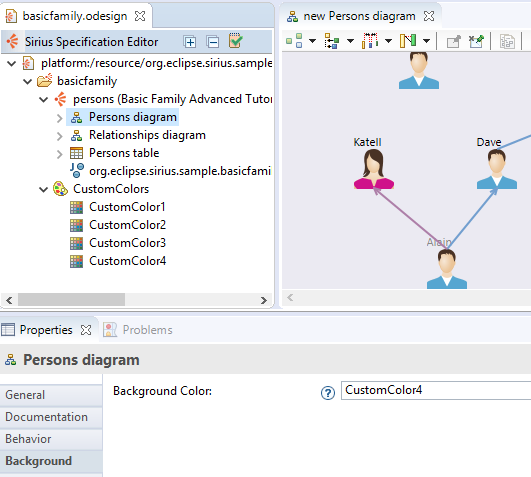
Task: Switch to the Problems tab
Action: pyautogui.click(x=138, y=330)
